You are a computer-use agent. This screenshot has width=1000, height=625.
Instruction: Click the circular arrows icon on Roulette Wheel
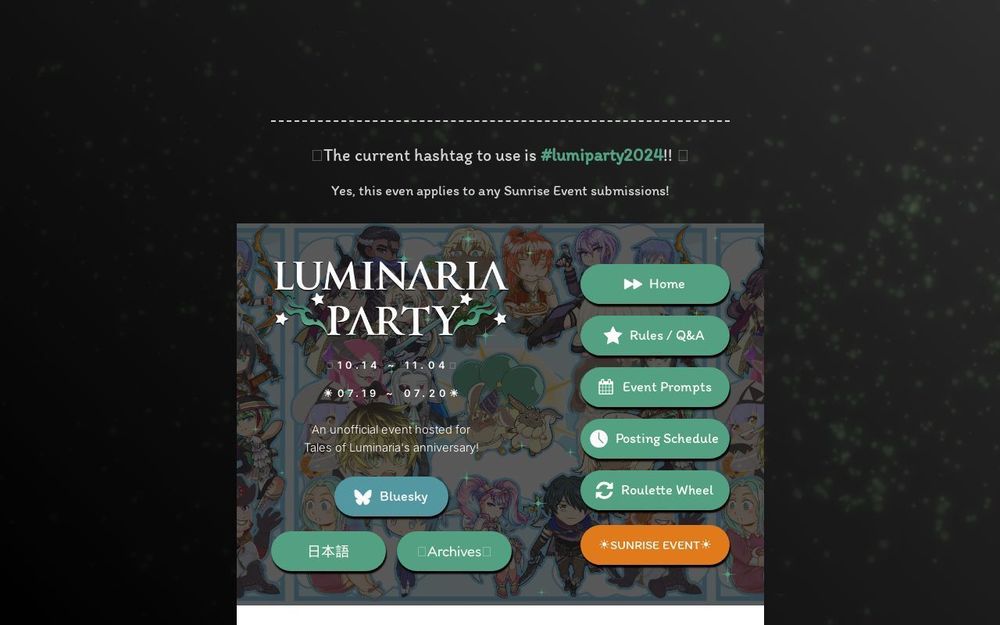(605, 490)
